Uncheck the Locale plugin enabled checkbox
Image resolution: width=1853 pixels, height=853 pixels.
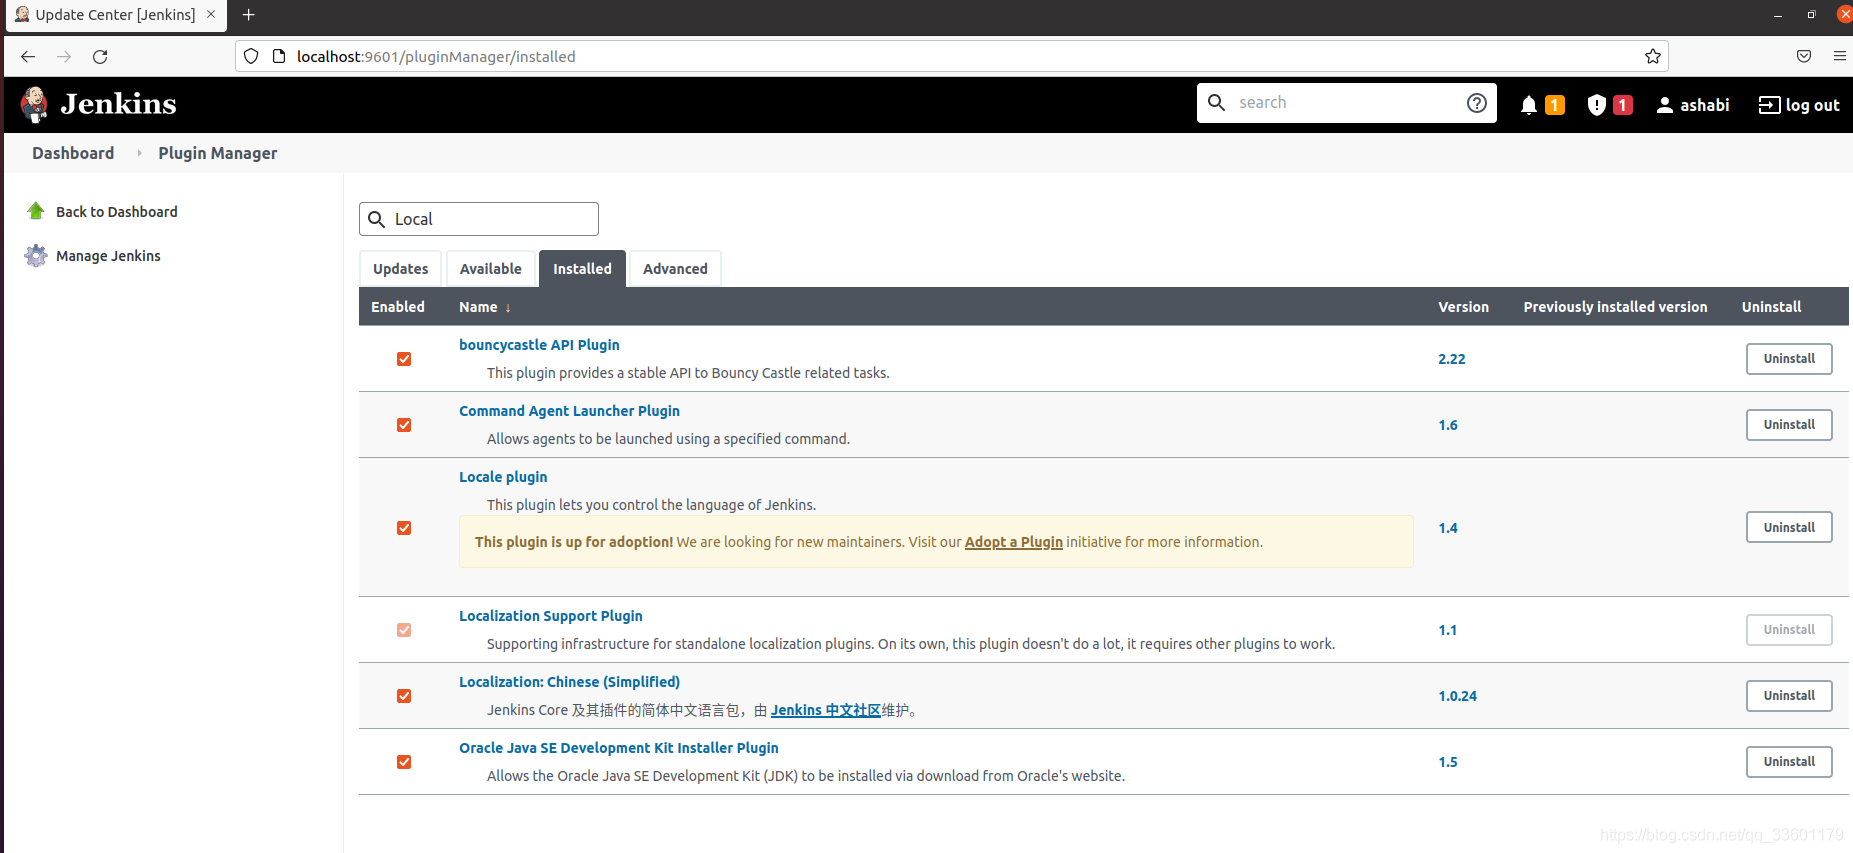click(404, 528)
